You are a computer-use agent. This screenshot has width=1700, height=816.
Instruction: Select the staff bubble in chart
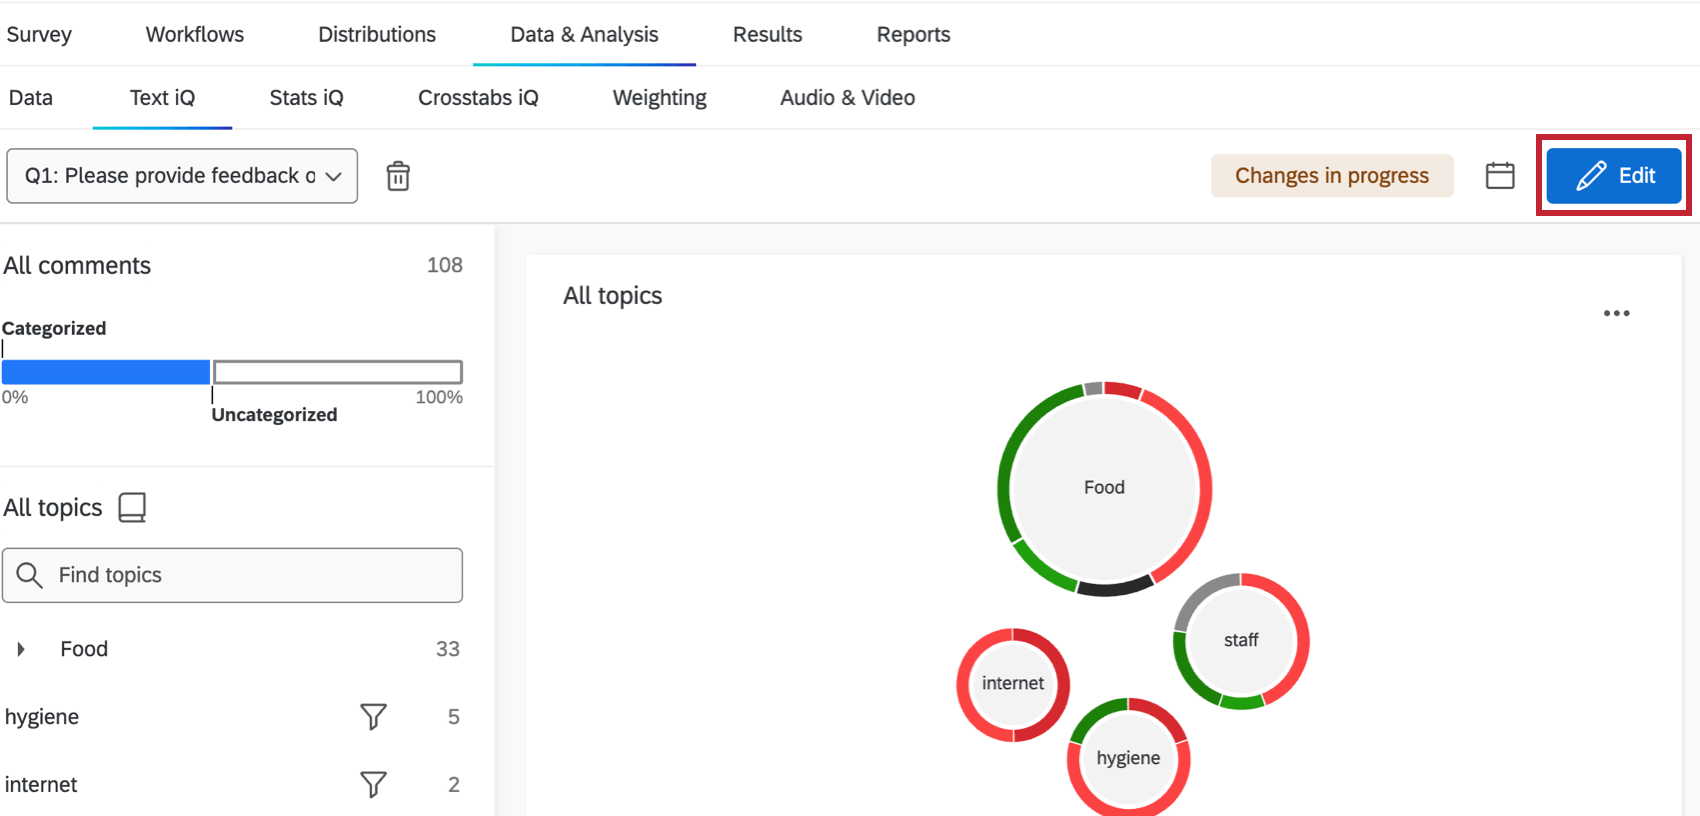click(1241, 640)
